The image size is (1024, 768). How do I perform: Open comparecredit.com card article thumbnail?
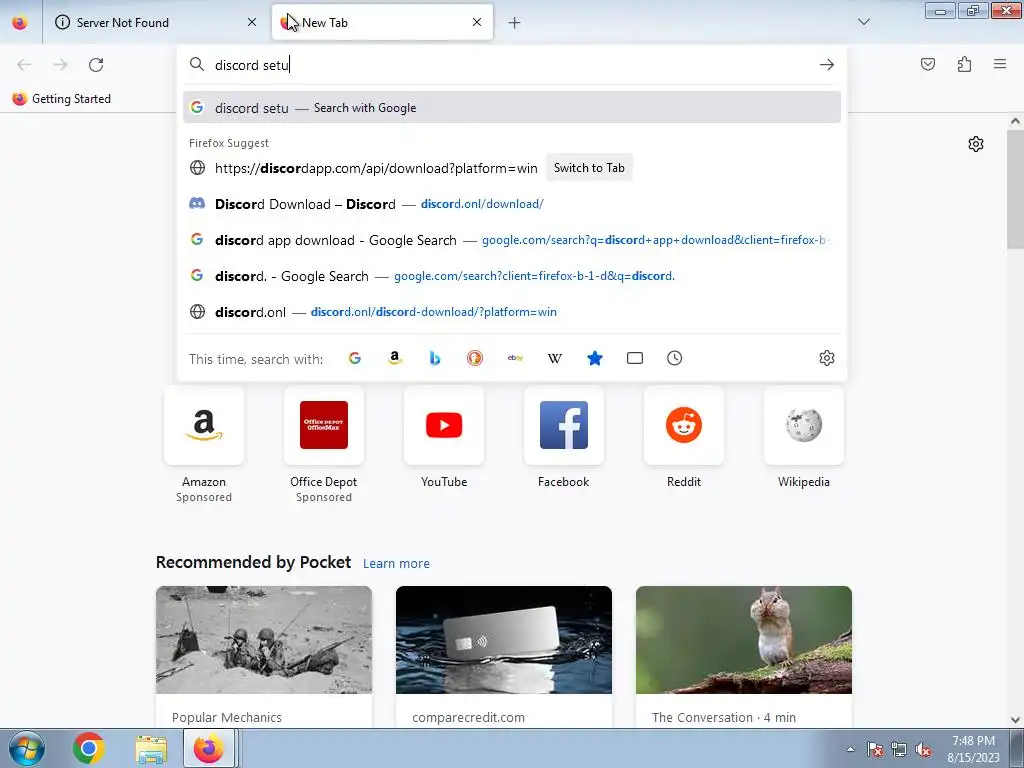pyautogui.click(x=504, y=640)
